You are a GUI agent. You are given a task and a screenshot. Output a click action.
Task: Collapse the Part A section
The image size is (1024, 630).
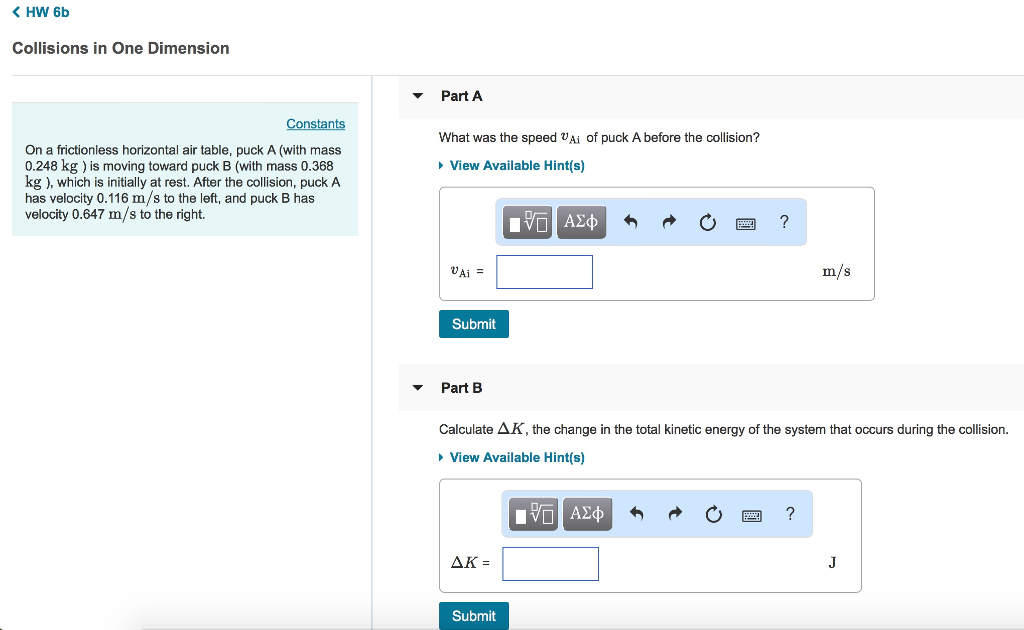click(417, 96)
